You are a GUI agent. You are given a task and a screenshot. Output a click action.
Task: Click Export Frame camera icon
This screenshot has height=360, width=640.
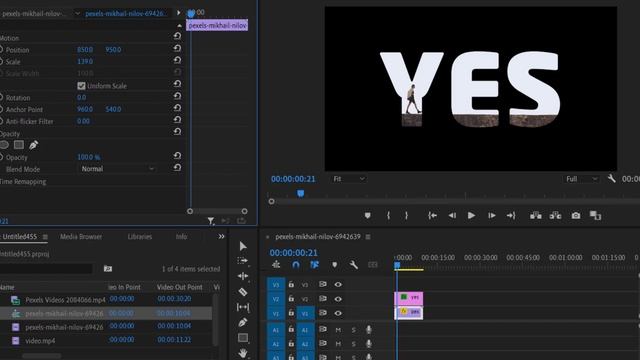(576, 215)
